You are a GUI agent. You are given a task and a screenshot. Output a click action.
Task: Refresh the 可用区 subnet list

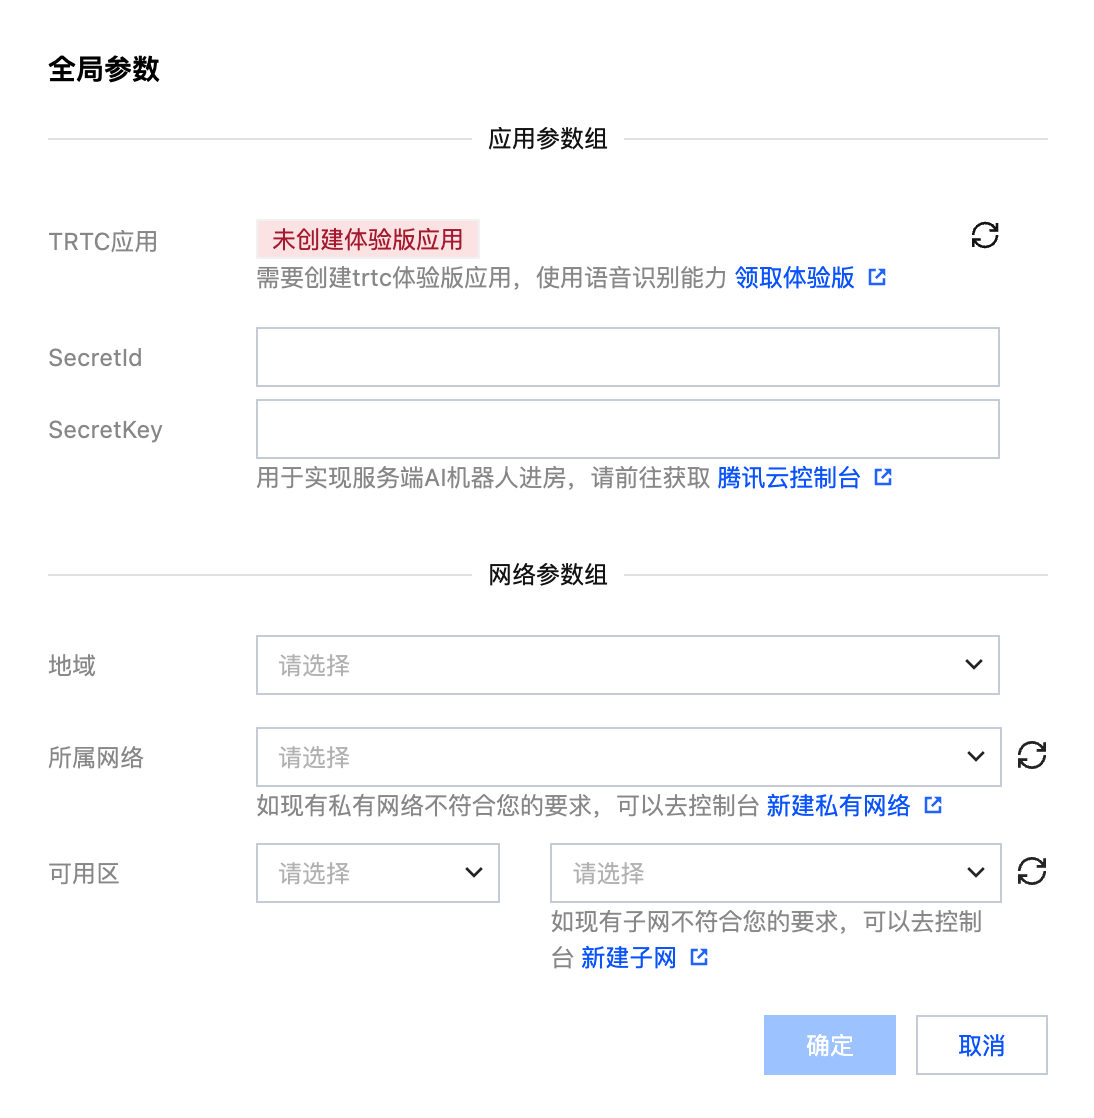[1032, 871]
